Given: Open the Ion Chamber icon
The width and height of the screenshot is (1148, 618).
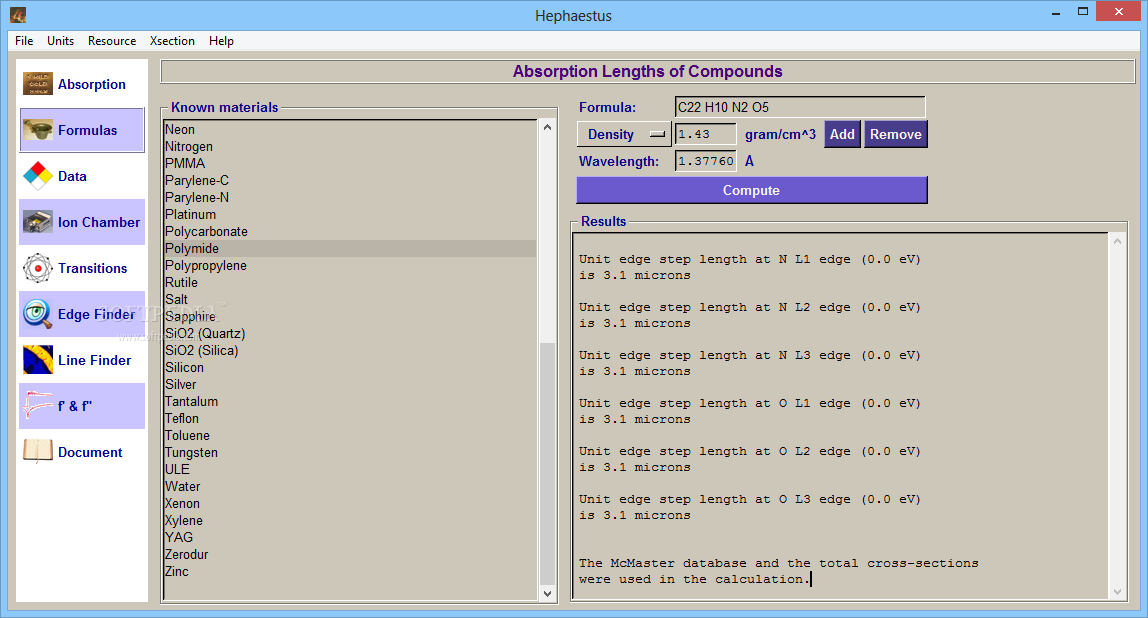Looking at the screenshot, I should [37, 222].
